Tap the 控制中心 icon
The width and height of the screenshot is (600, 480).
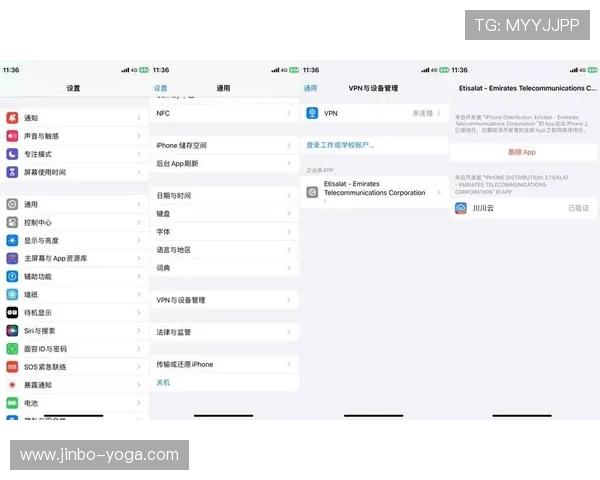(x=12, y=222)
